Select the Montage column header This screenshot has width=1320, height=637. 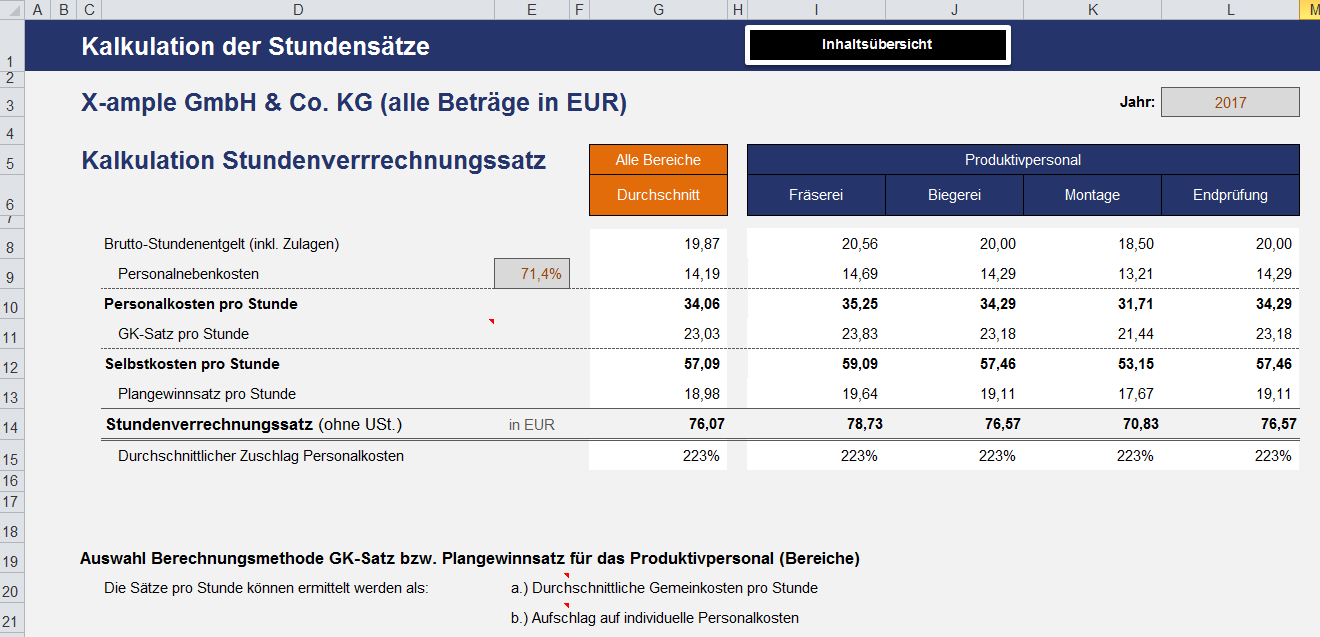[1091, 194]
